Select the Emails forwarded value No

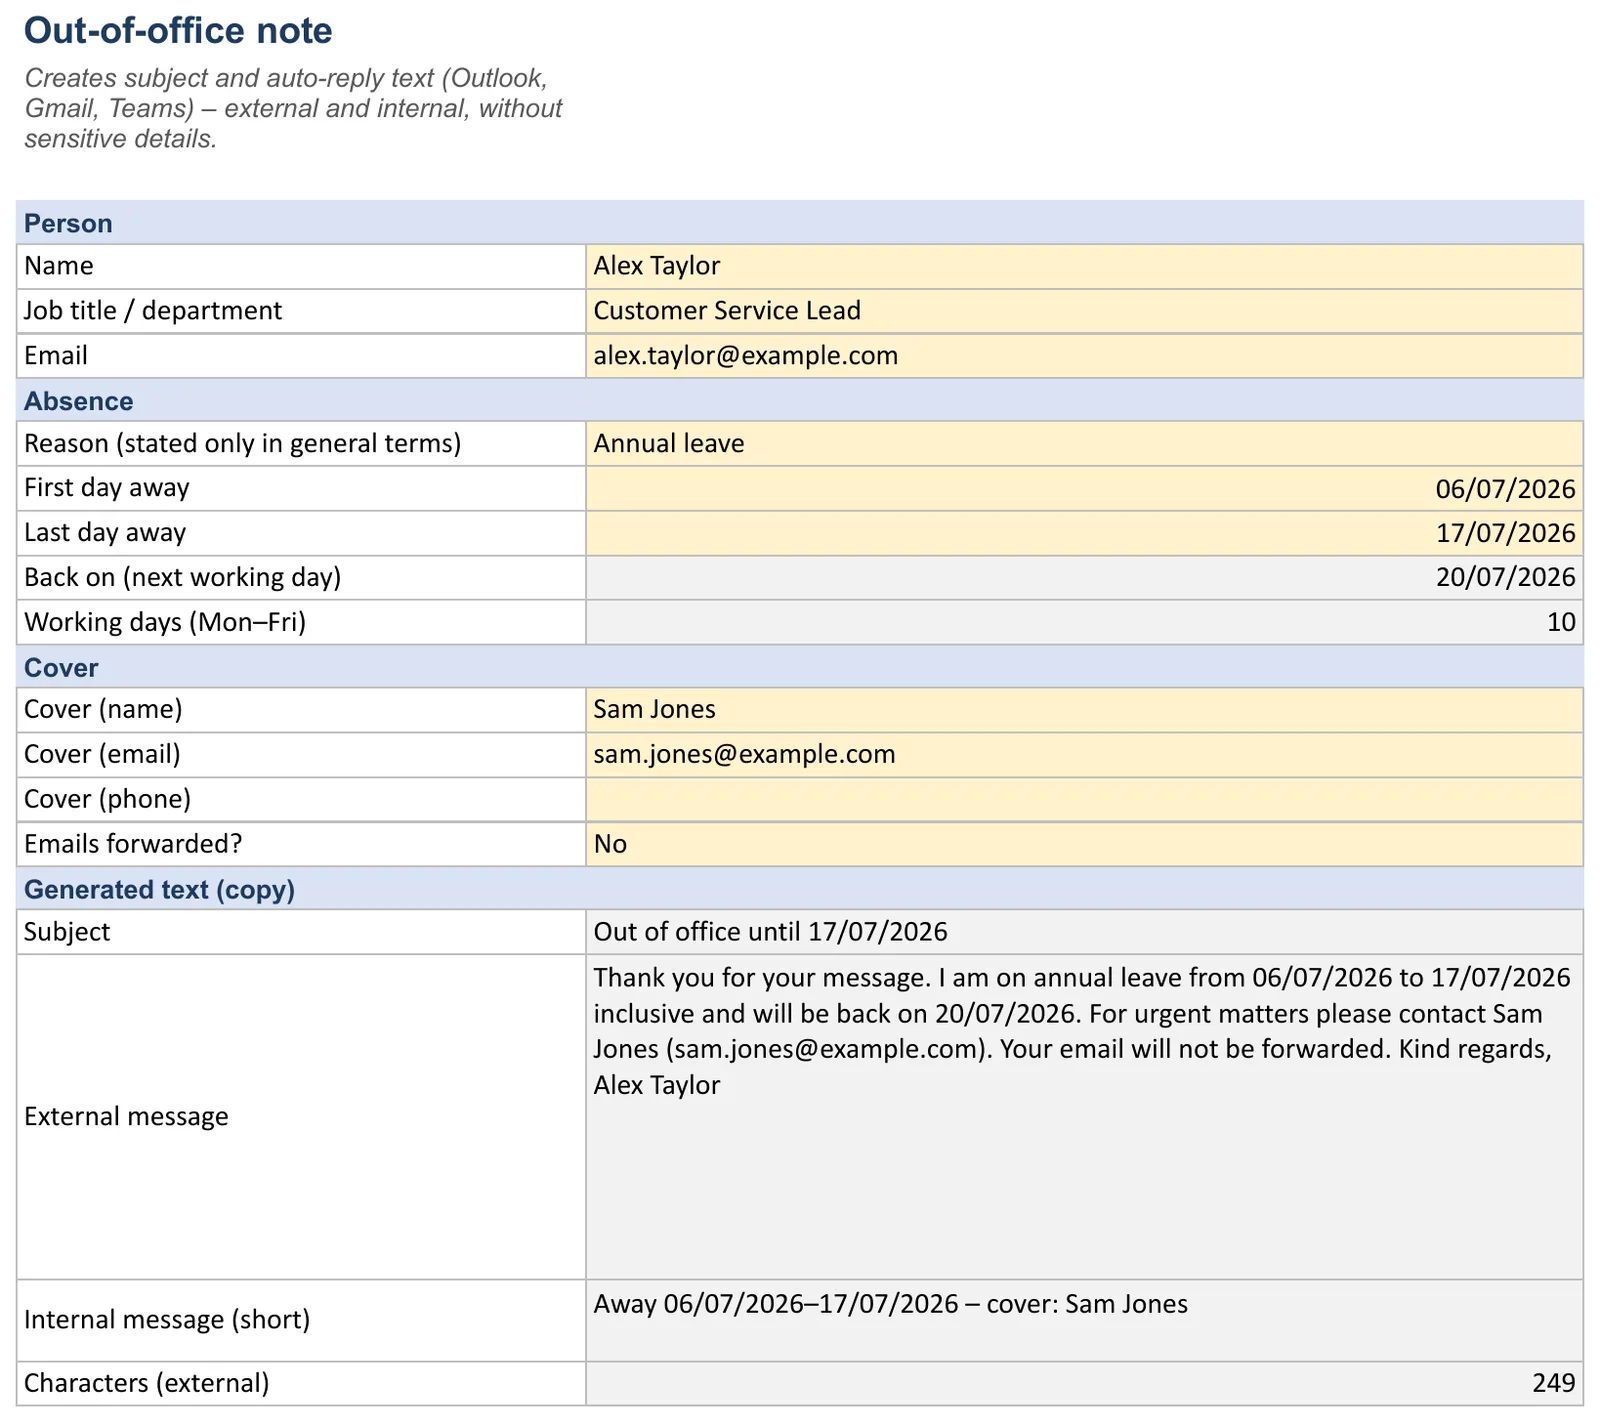pyautogui.click(x=1084, y=844)
